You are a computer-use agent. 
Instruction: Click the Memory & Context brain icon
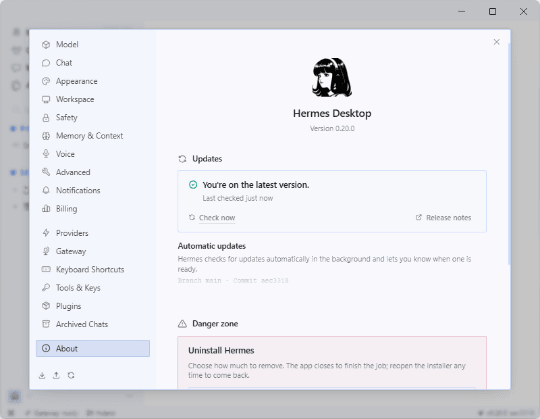46,136
